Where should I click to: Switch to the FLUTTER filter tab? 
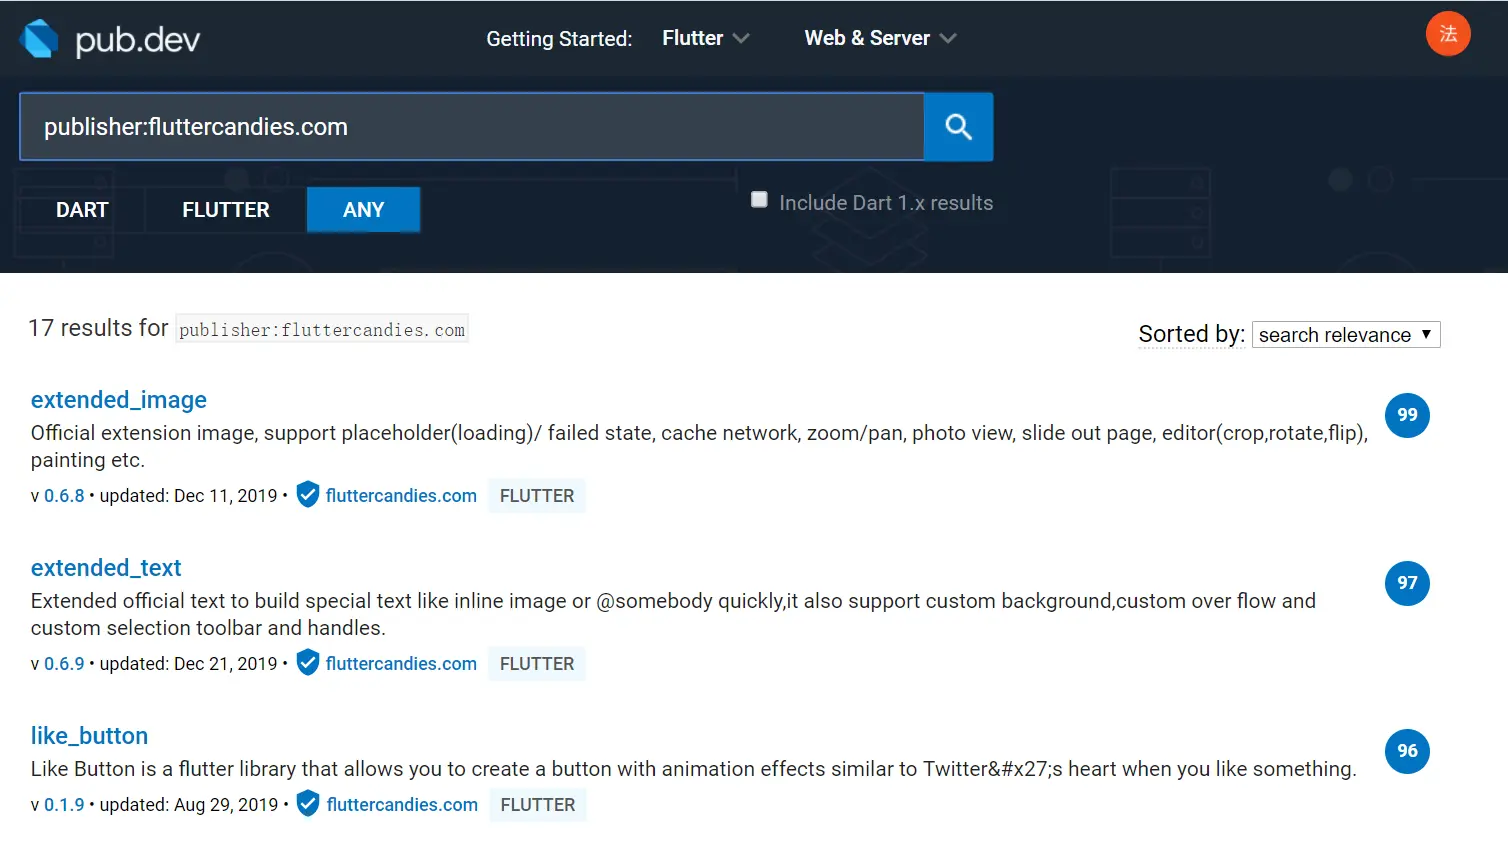click(226, 210)
